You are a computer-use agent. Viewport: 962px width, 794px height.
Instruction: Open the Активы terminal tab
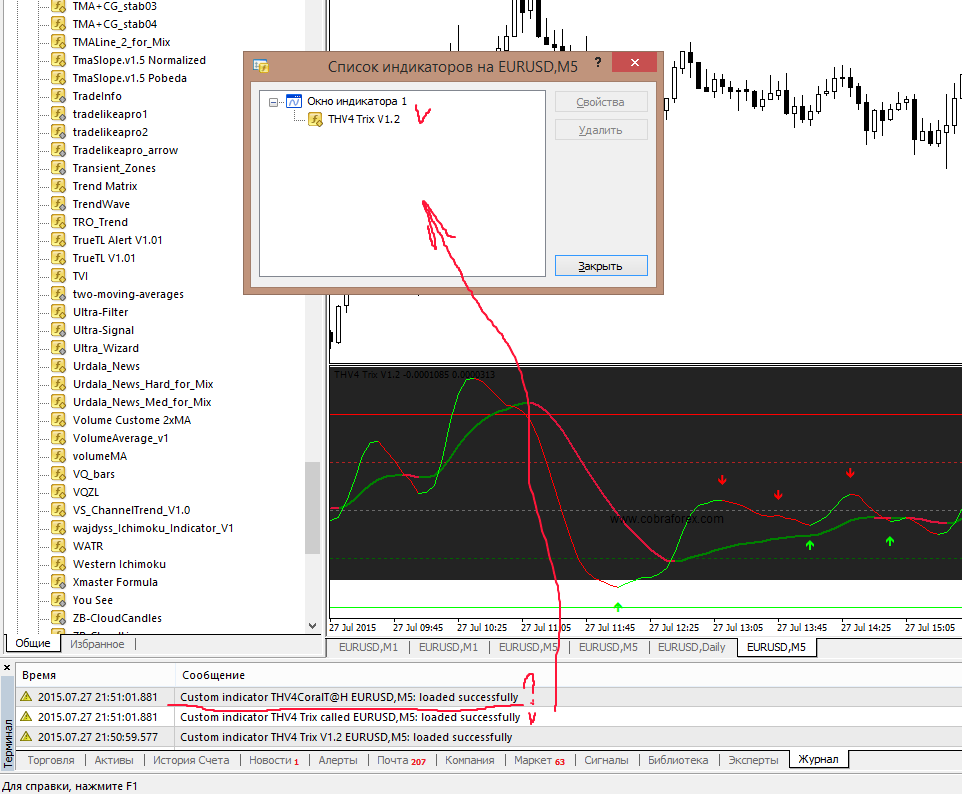click(x=114, y=760)
